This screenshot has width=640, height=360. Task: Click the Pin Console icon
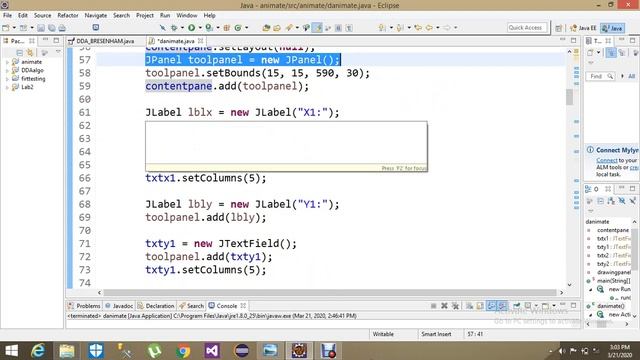517,306
